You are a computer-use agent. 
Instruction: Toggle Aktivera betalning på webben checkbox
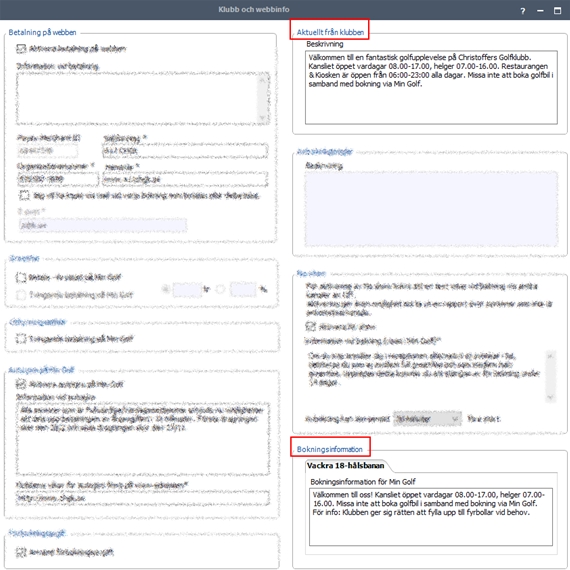point(21,49)
